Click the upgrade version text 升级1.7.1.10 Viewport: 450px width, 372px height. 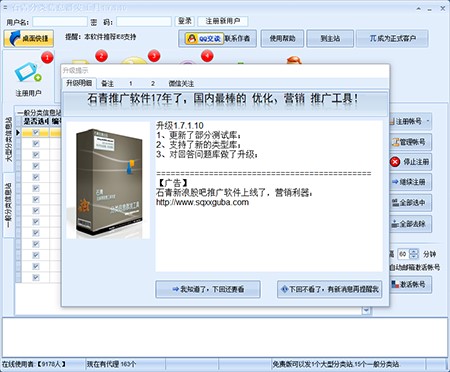[x=180, y=126]
